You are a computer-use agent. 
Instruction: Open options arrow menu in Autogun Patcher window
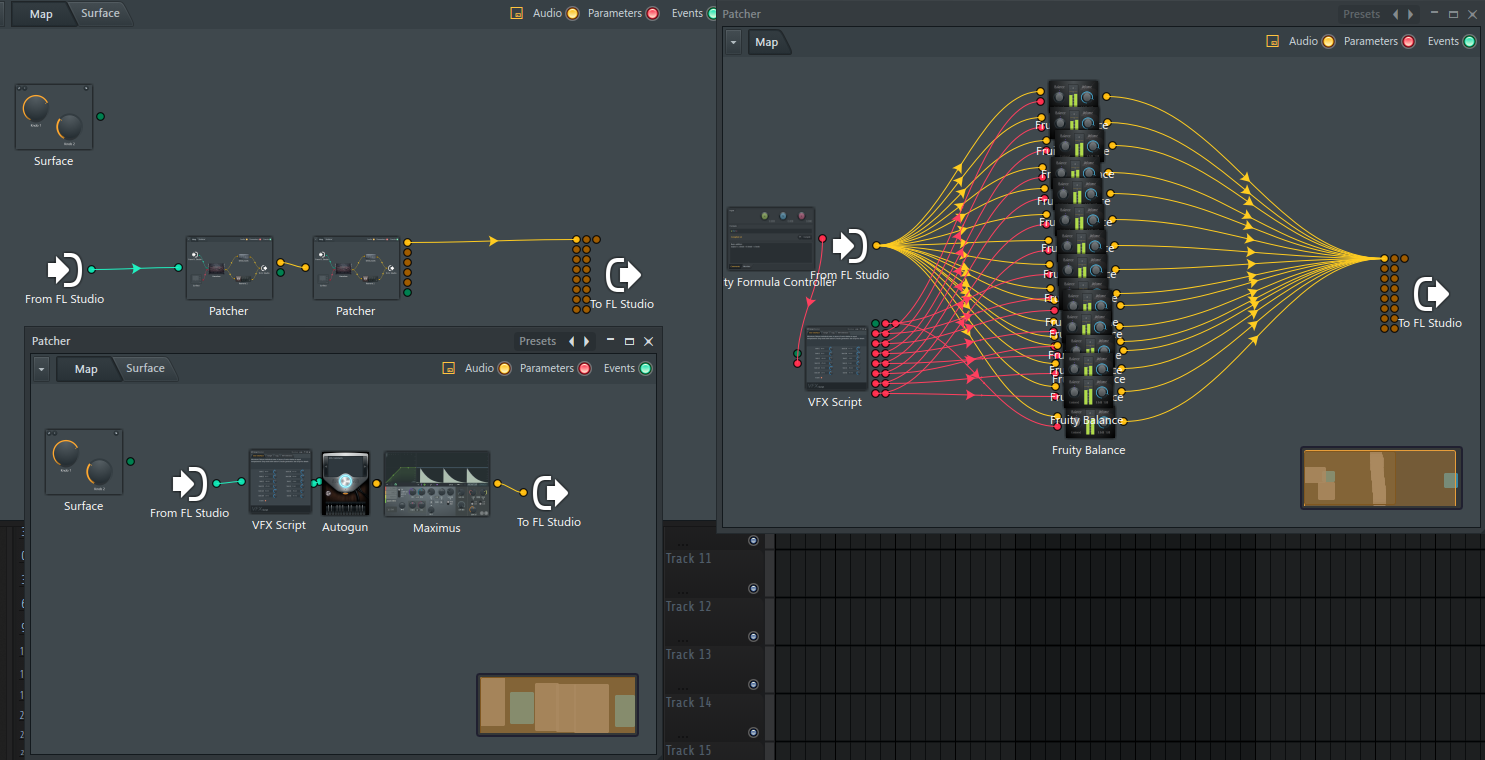(x=41, y=370)
